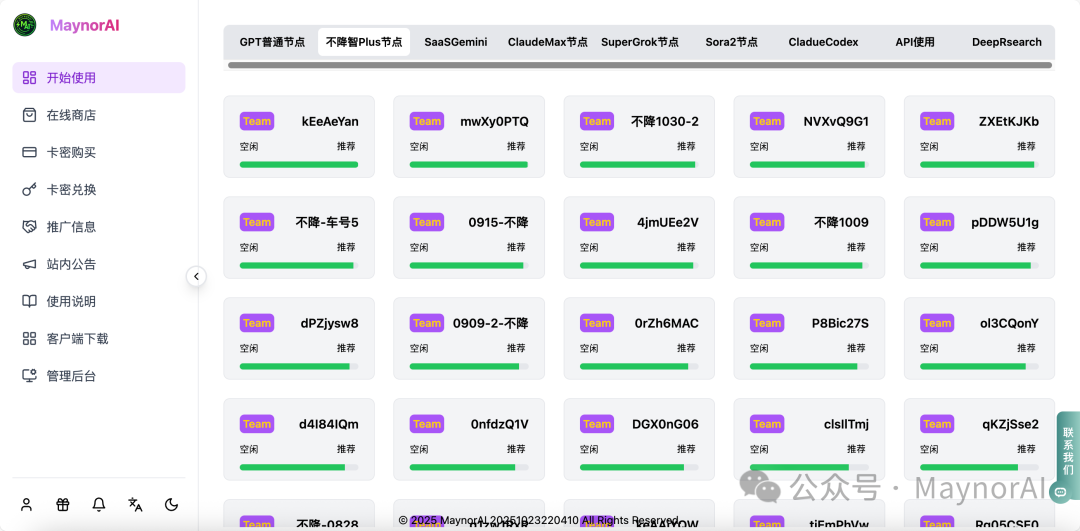Click the 站内公告 megaphone icon
The image size is (1080, 531).
(29, 264)
